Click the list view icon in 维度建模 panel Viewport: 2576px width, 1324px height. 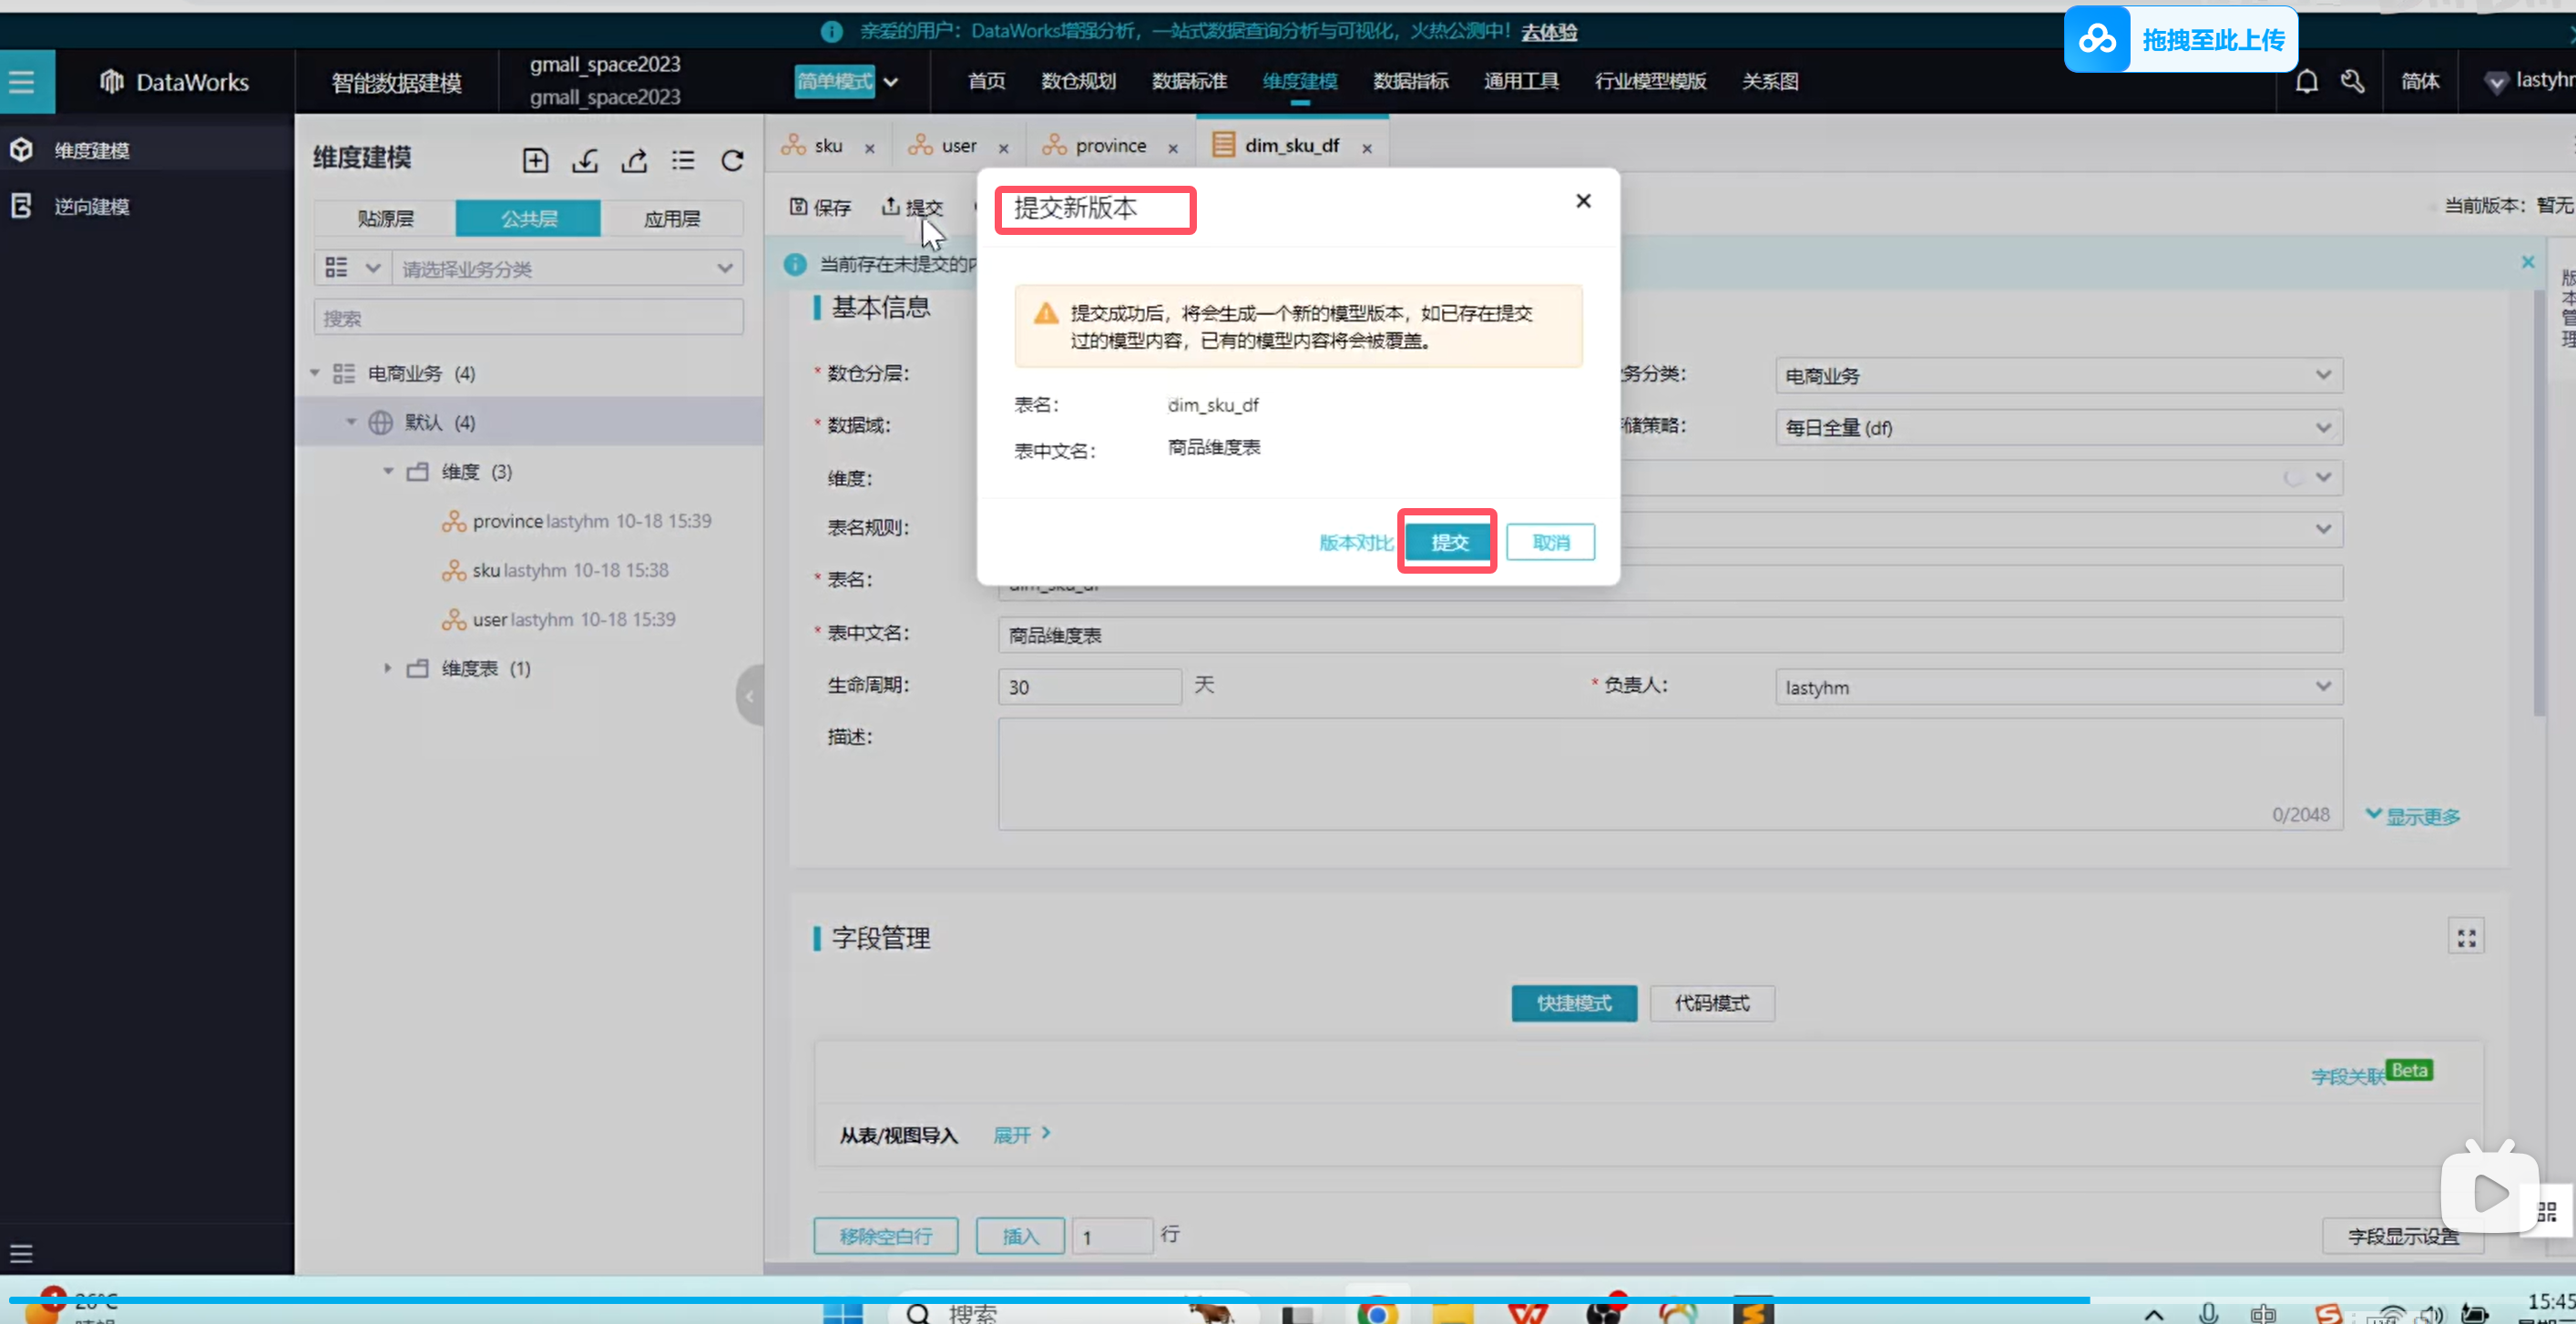[683, 160]
